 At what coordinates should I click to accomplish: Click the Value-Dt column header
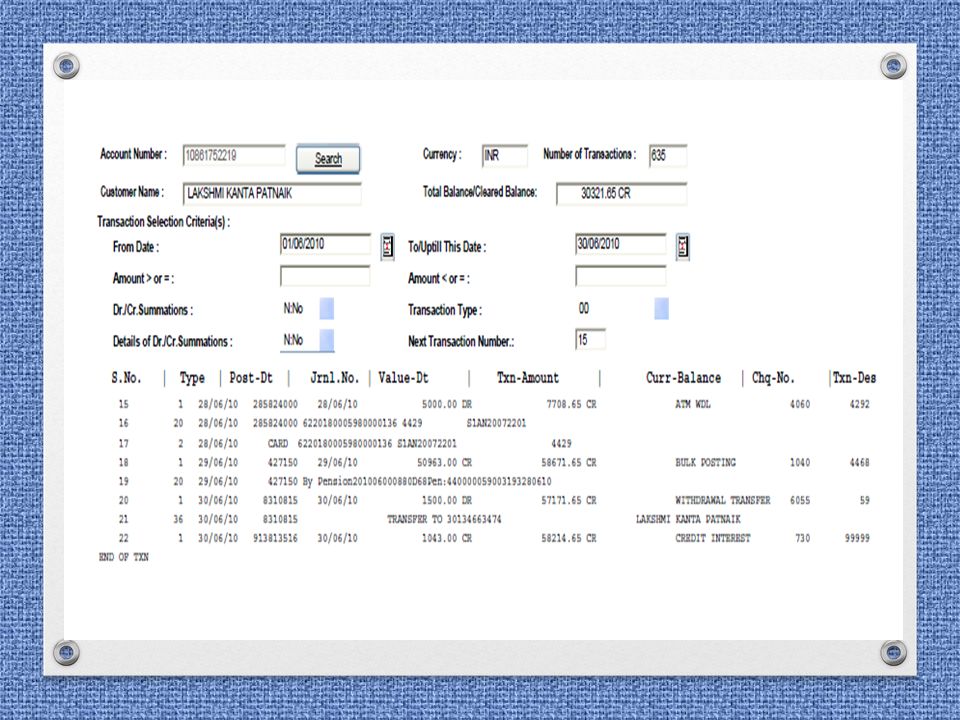[403, 378]
